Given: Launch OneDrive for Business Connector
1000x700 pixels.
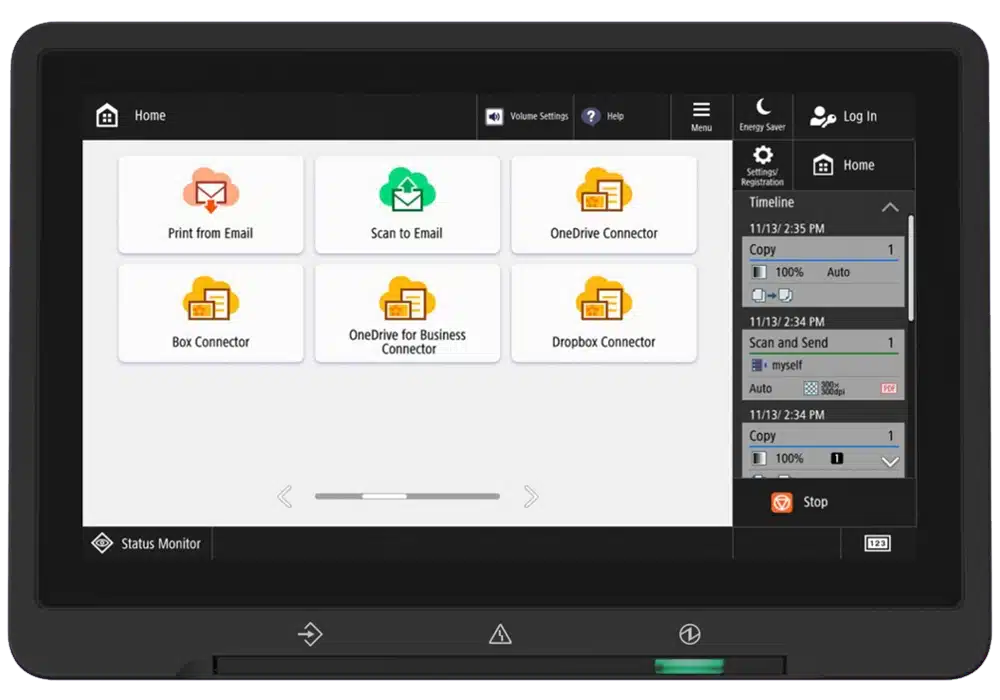Looking at the screenshot, I should pos(407,314).
